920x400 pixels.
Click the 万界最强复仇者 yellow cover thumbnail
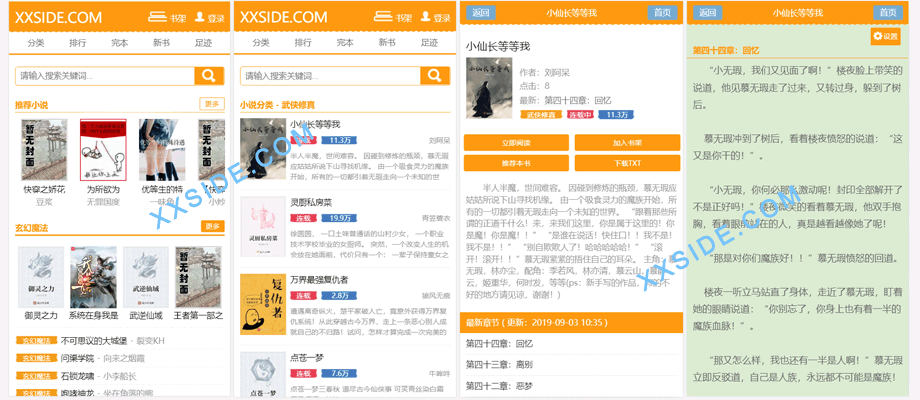(262, 304)
